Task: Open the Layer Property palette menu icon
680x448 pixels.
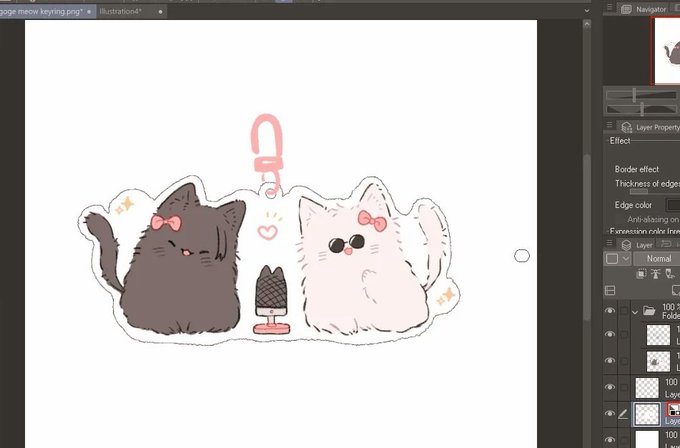Action: [609, 125]
